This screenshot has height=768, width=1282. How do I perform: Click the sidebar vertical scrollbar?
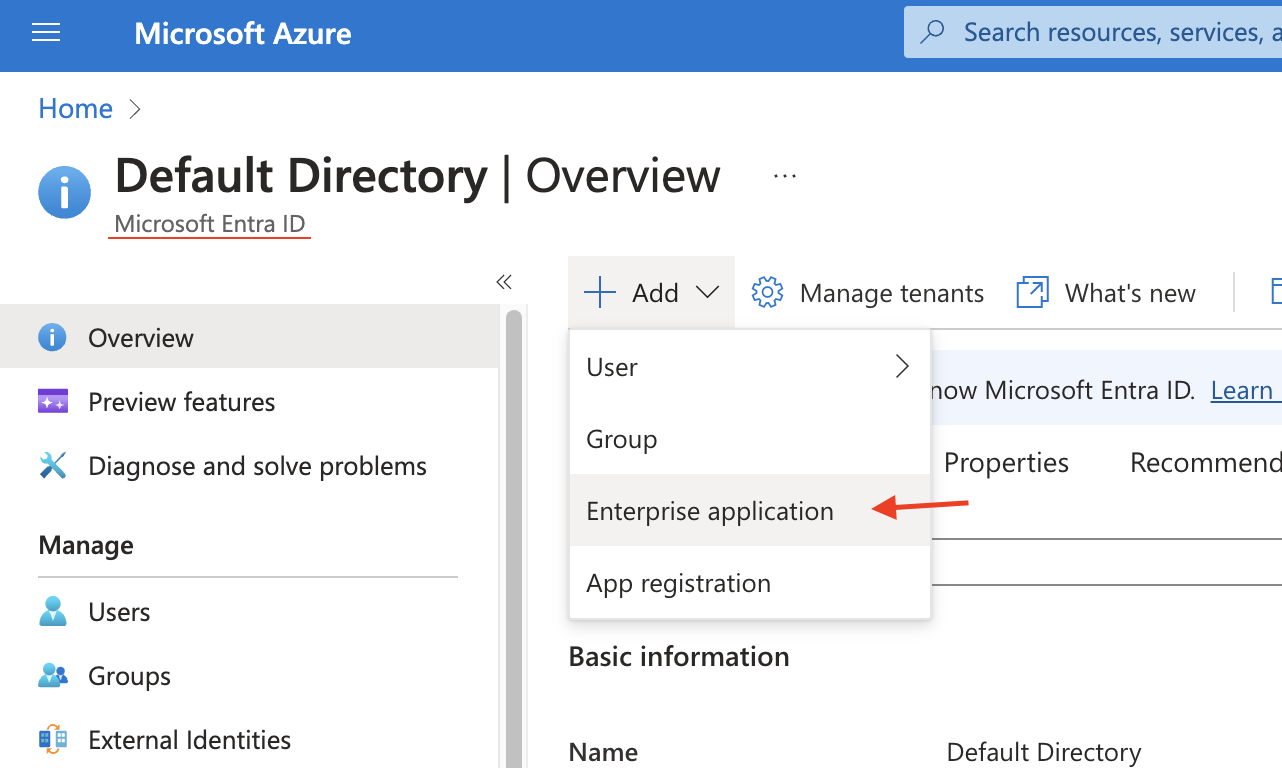click(514, 538)
